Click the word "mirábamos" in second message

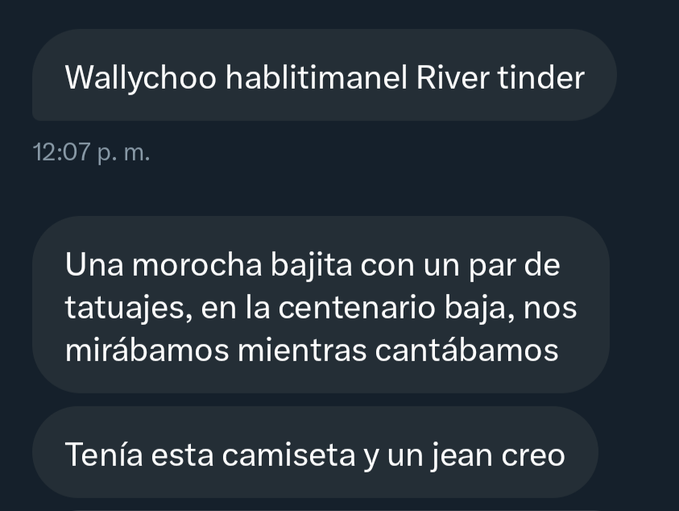pyautogui.click(x=147, y=350)
